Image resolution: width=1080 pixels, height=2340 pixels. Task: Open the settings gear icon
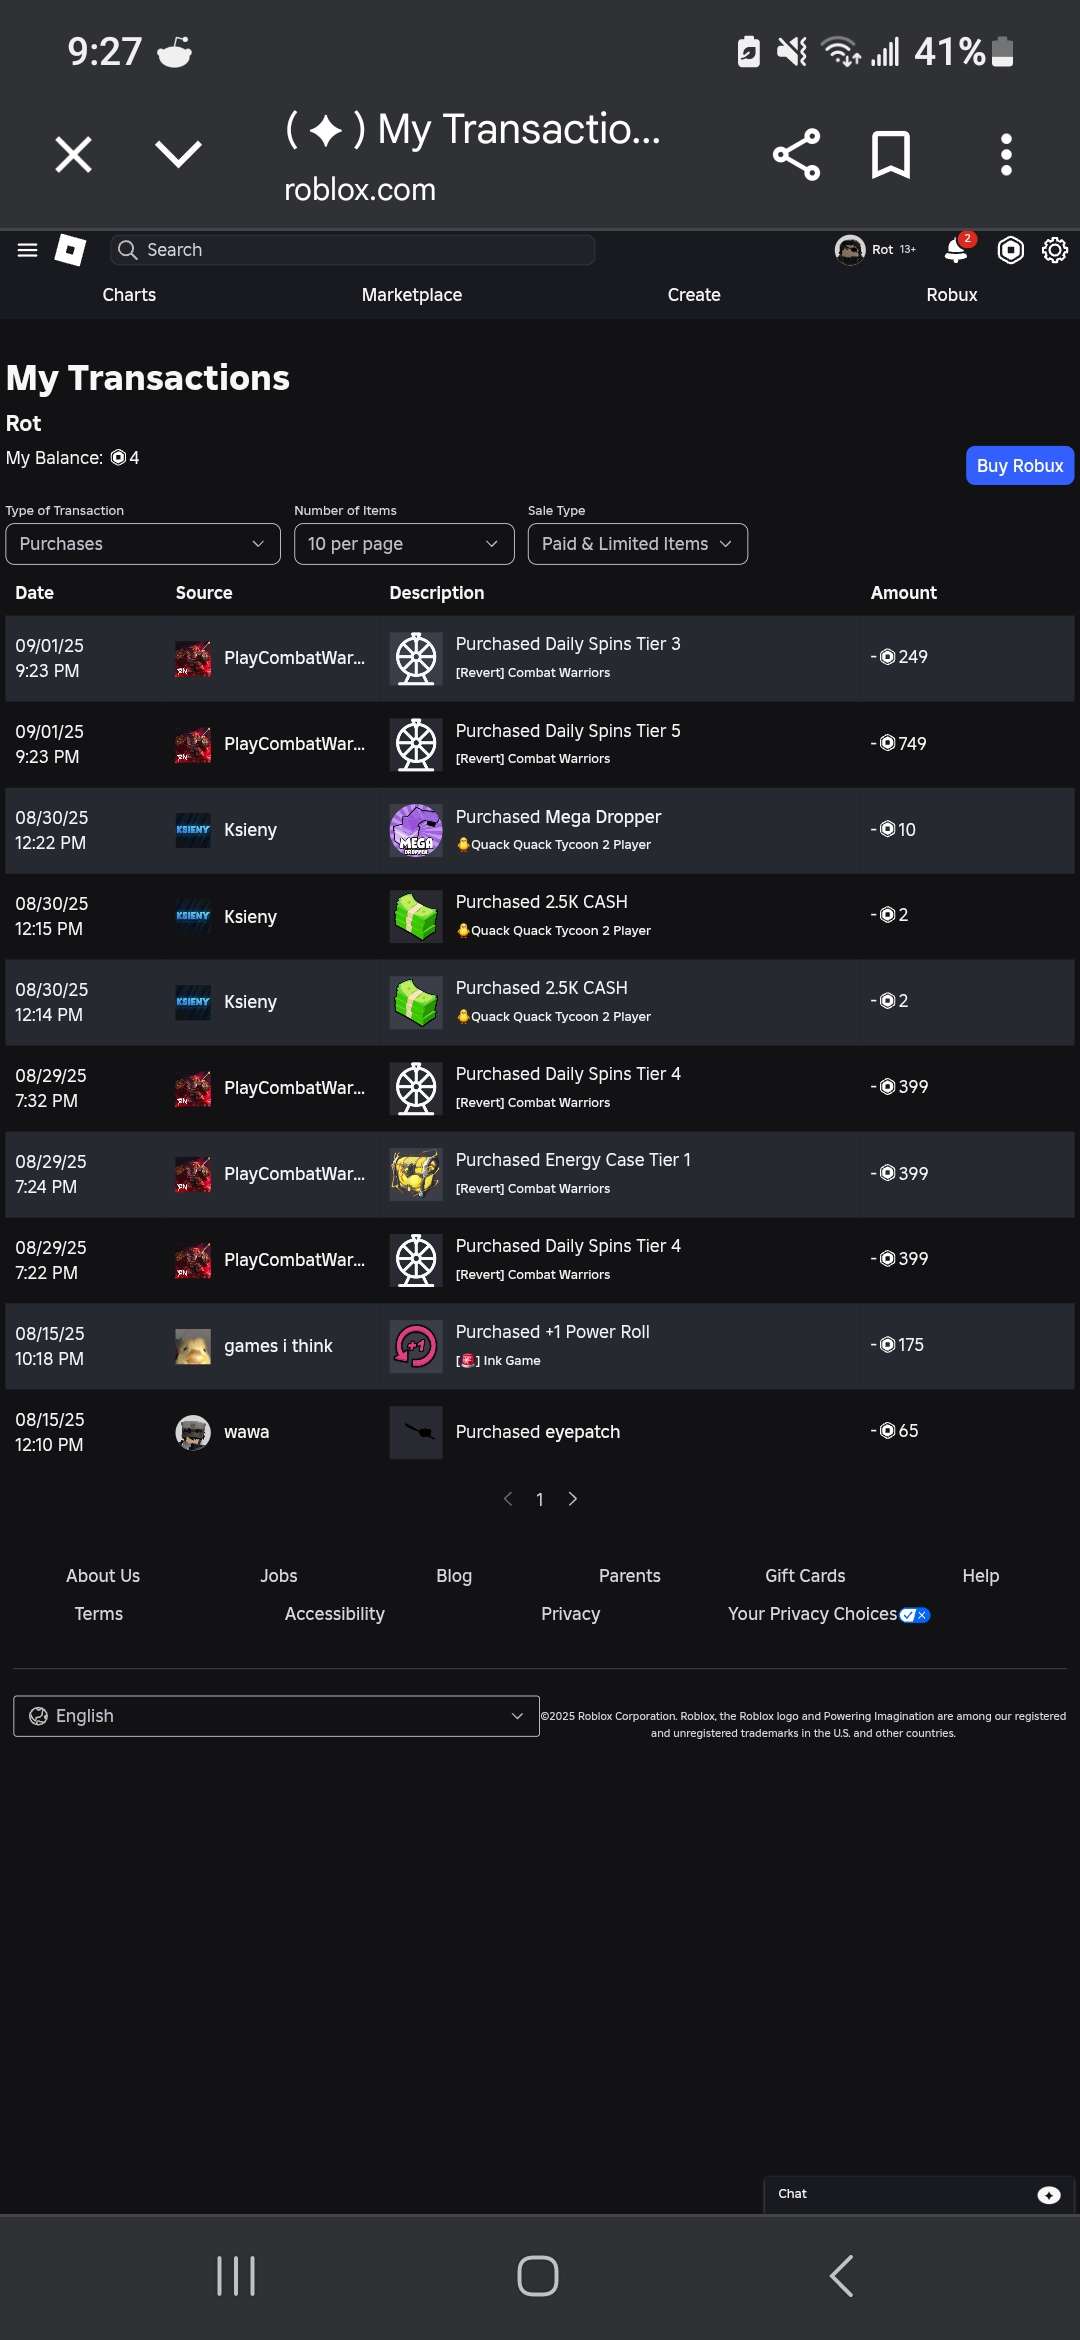[1055, 250]
